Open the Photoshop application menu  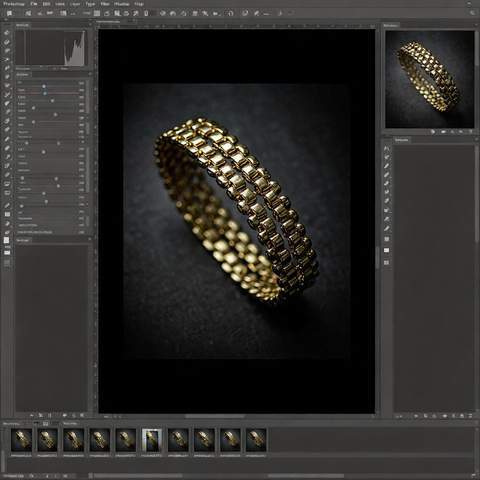pos(15,4)
